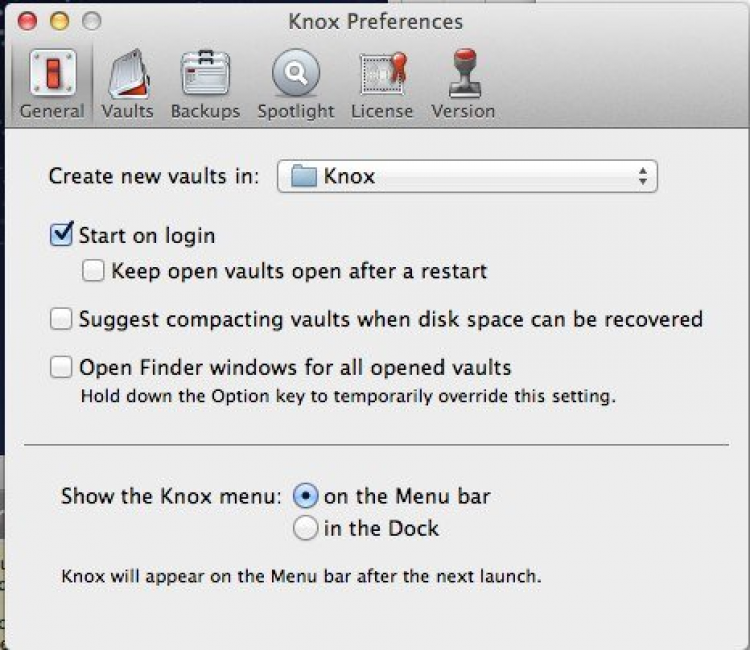Click the yellow minimize window button
The image size is (750, 650).
pos(60,20)
